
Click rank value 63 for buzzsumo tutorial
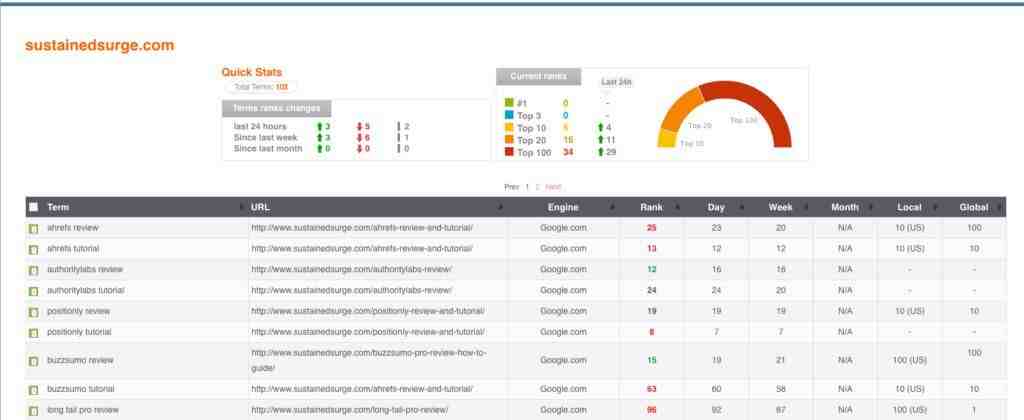tap(651, 389)
